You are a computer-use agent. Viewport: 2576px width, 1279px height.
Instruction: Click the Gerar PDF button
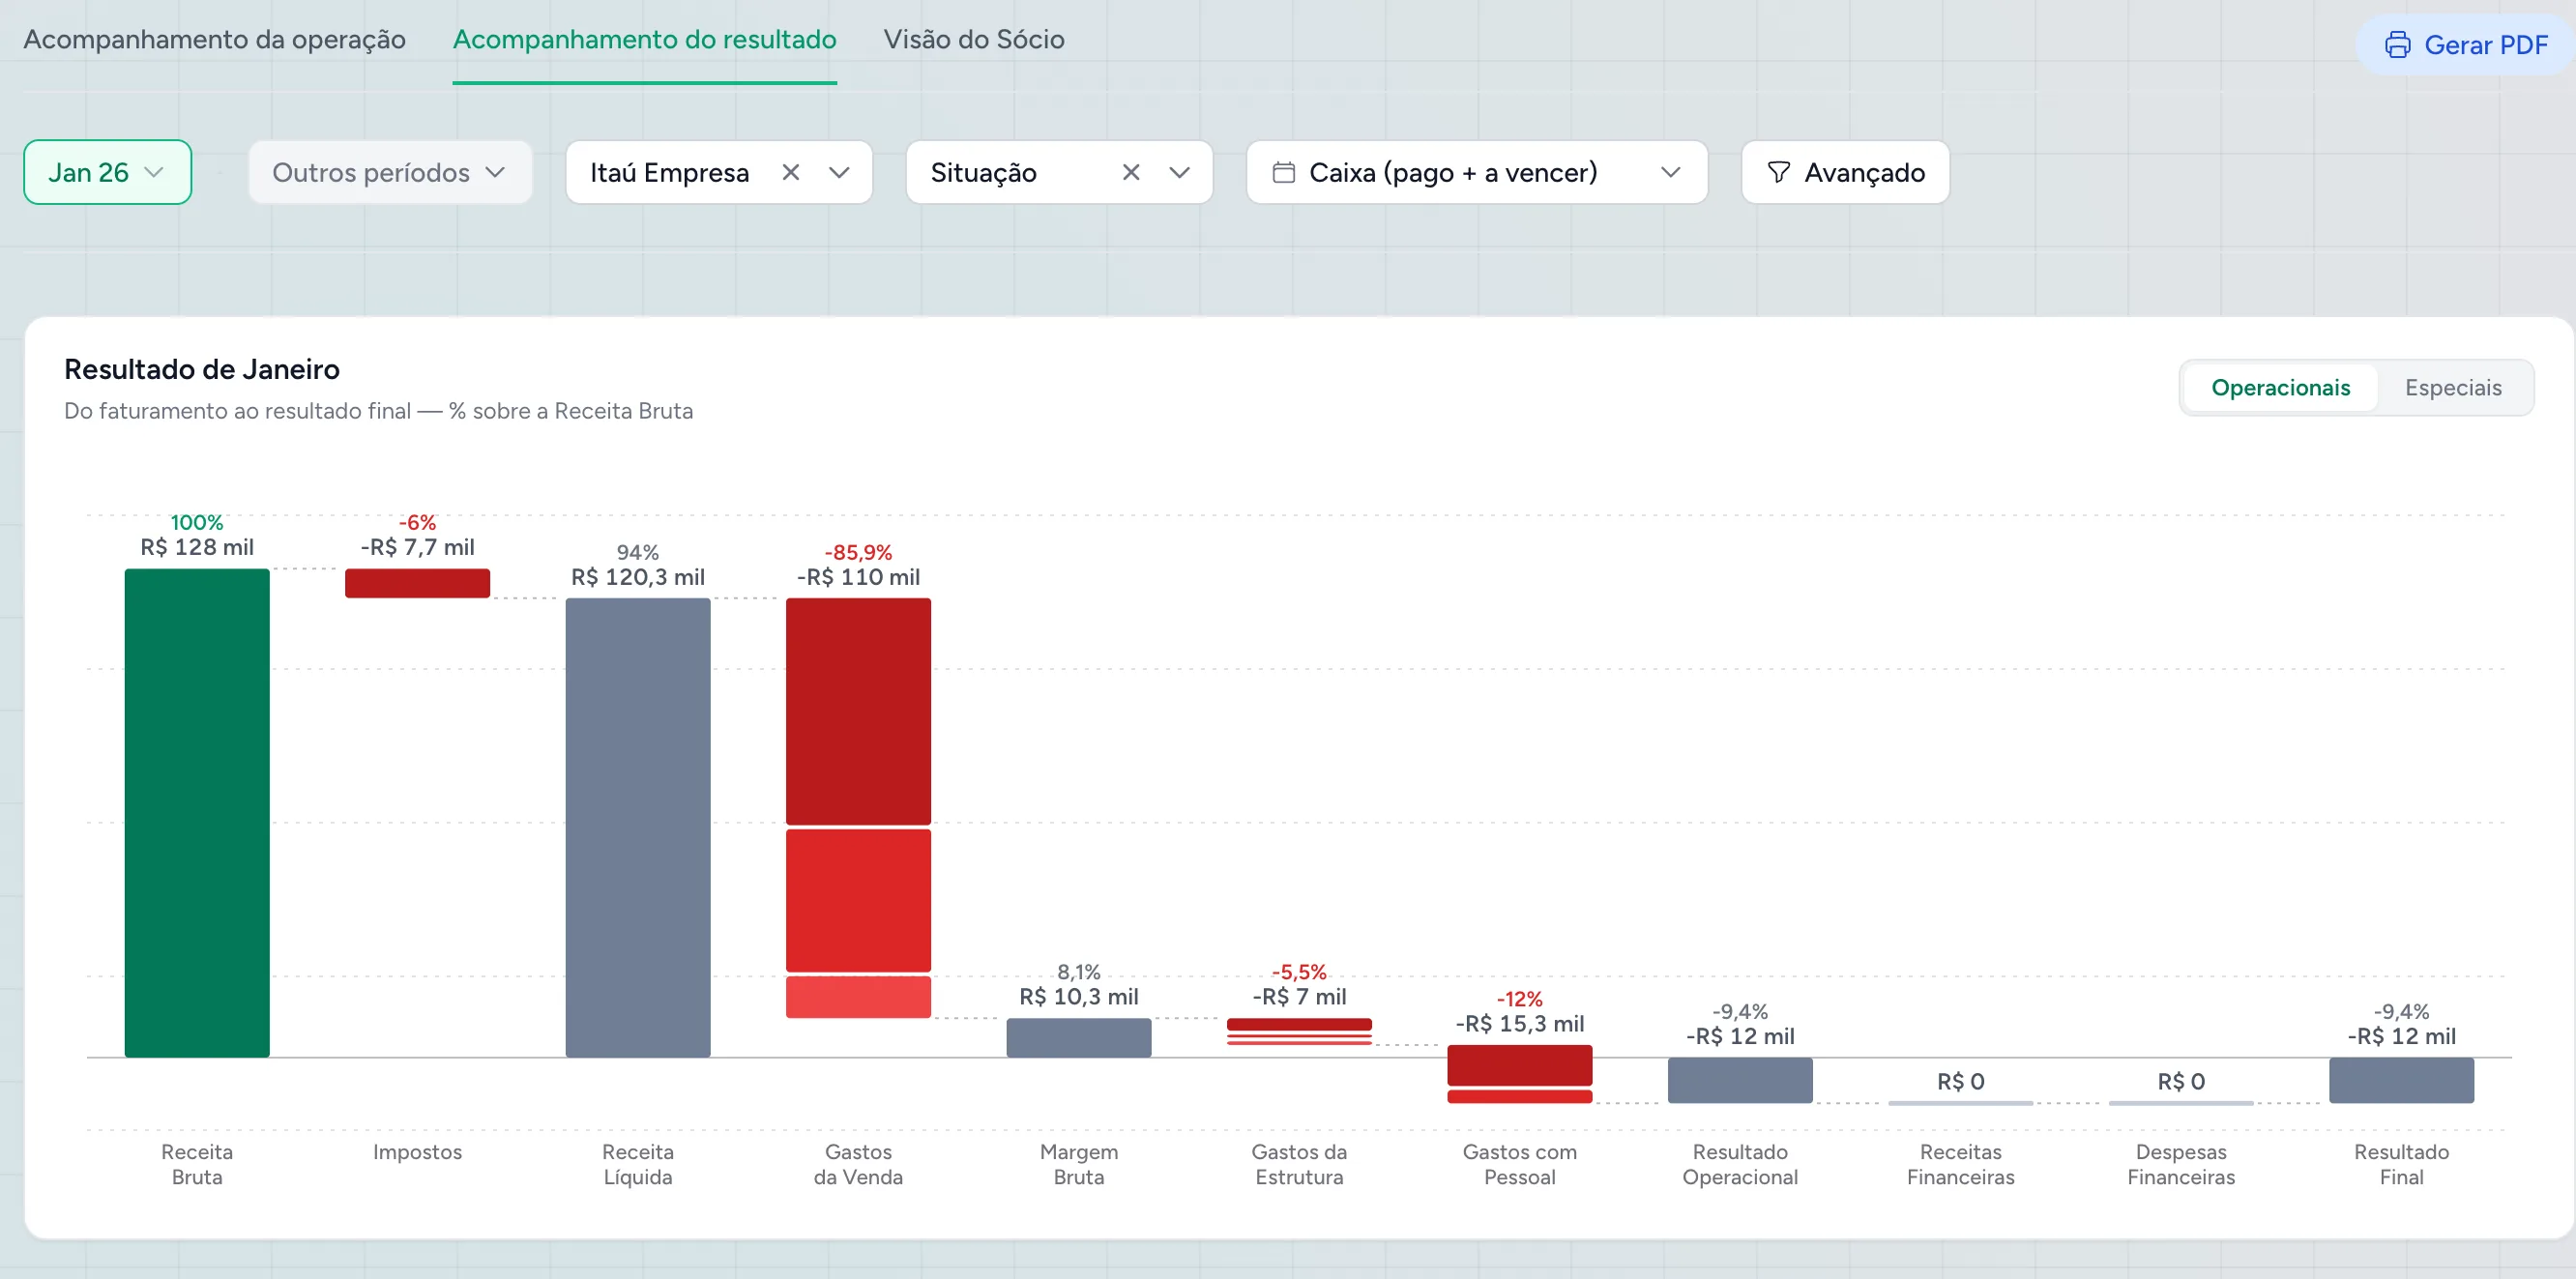pyautogui.click(x=2465, y=45)
